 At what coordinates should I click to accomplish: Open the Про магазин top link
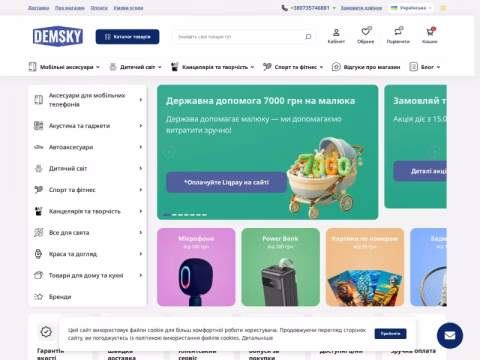[x=70, y=8]
